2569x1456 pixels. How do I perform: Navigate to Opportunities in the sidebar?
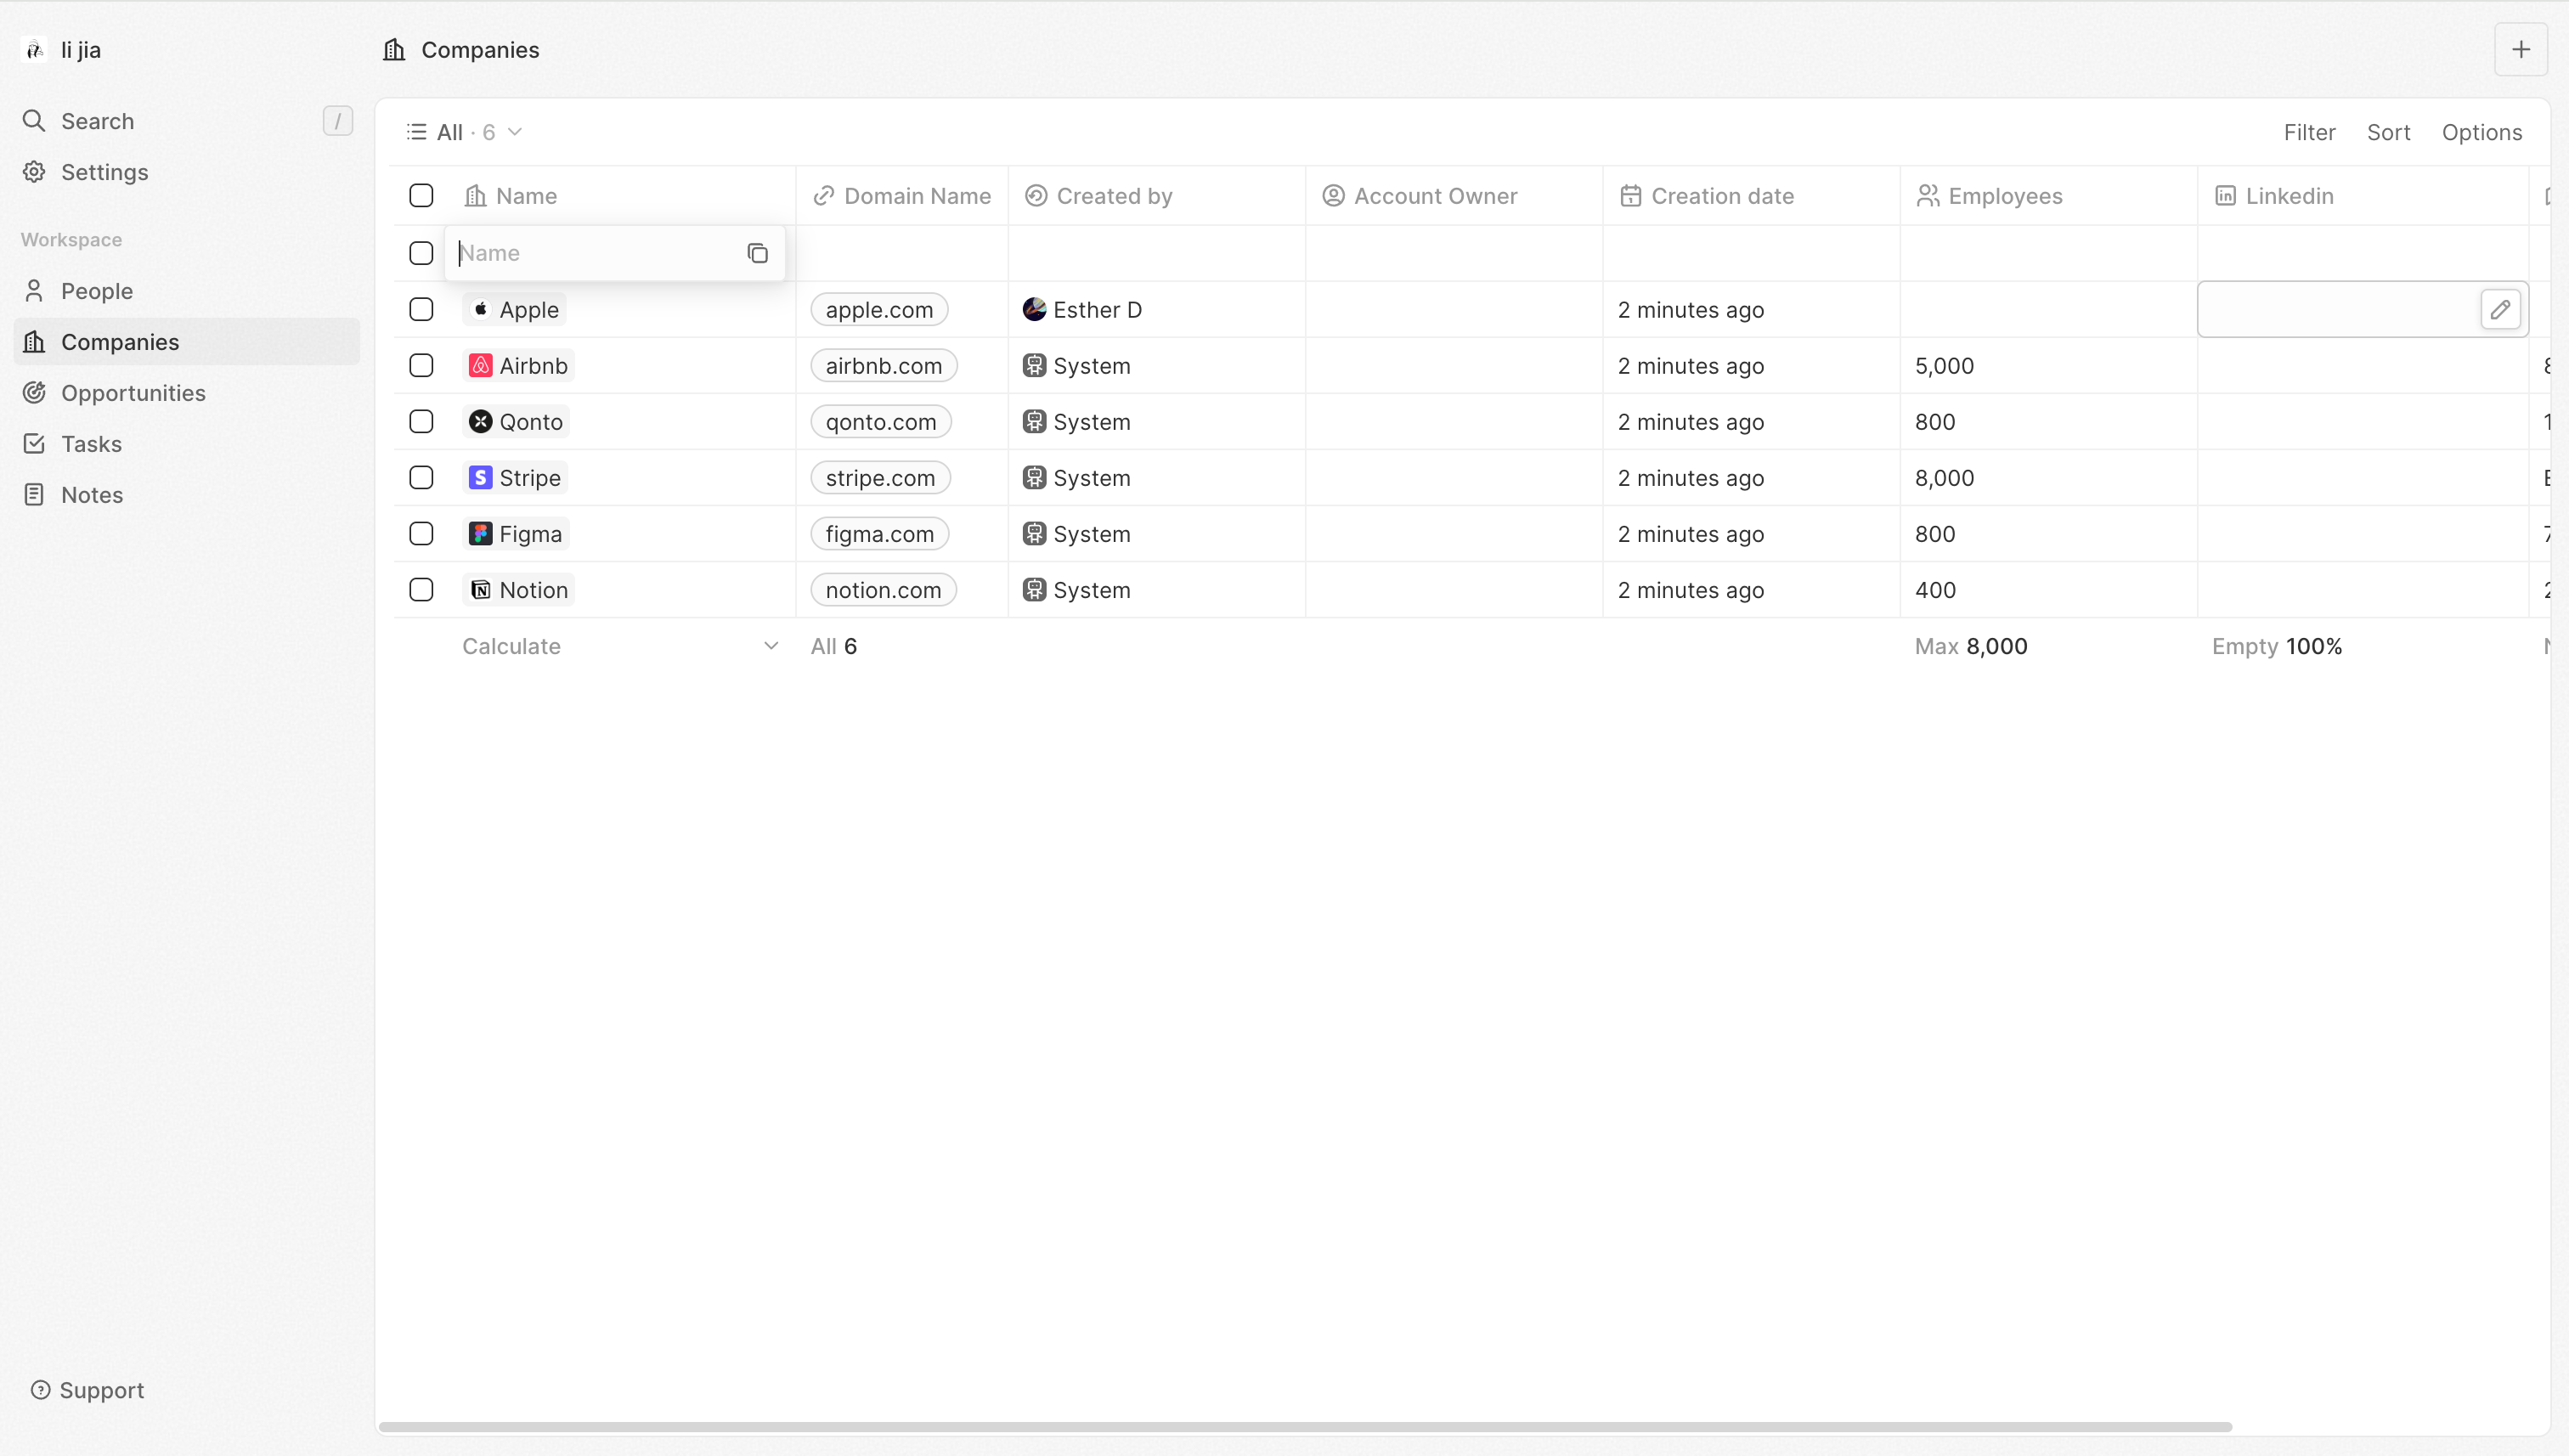133,393
